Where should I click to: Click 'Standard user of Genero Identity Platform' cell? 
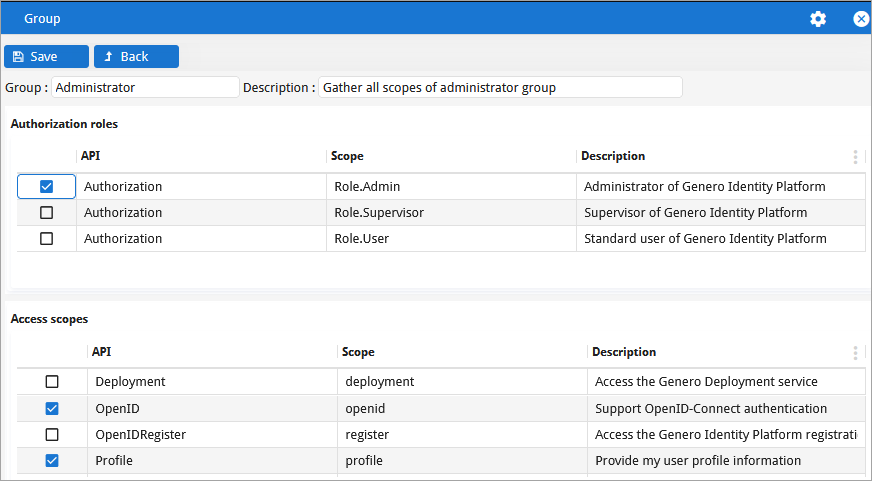point(721,239)
